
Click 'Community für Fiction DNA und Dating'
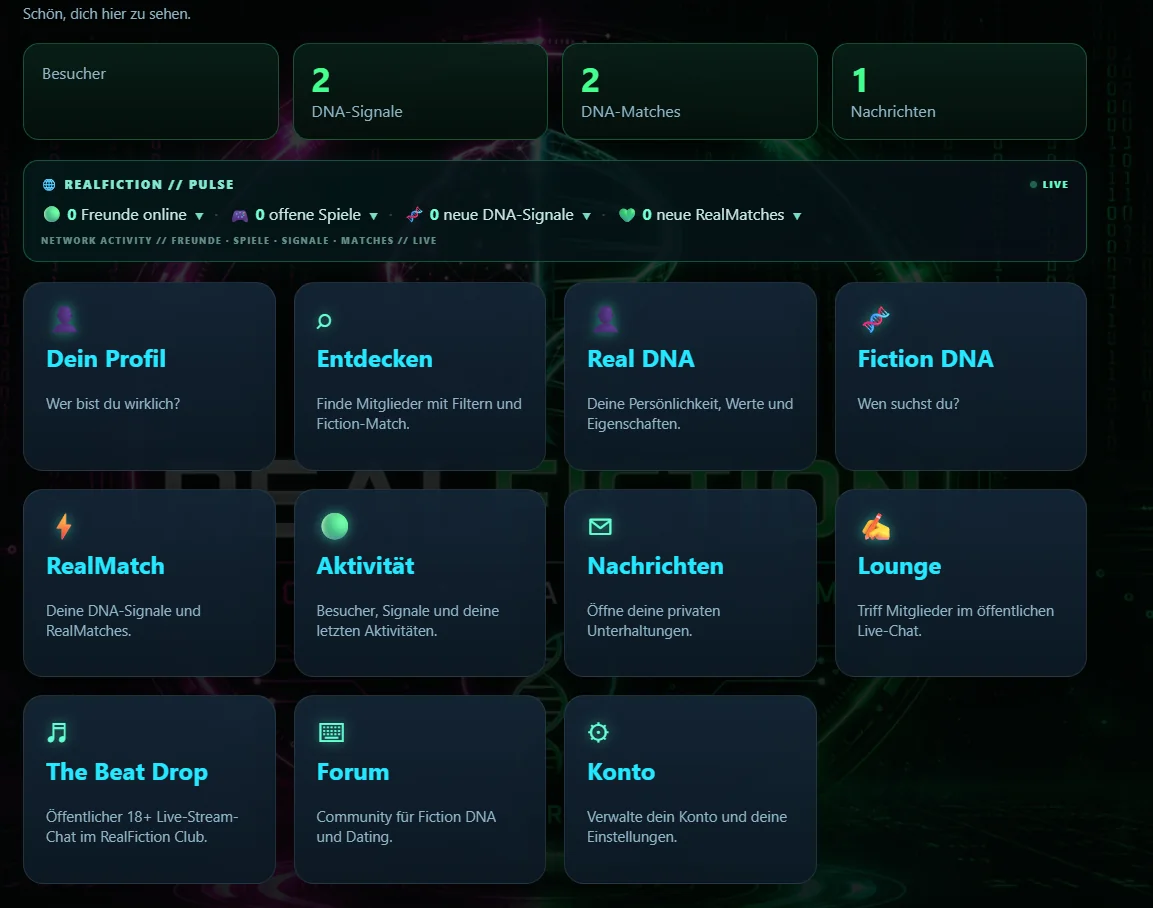pos(406,826)
